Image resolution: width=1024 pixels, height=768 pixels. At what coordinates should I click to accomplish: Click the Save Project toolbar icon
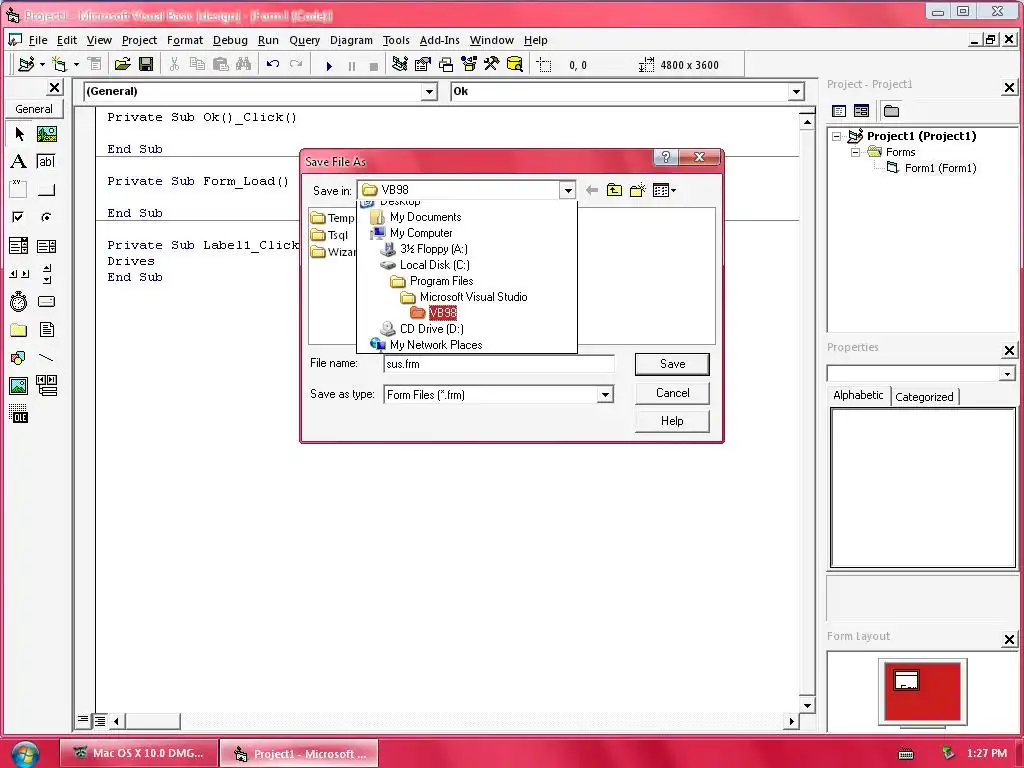(146, 64)
